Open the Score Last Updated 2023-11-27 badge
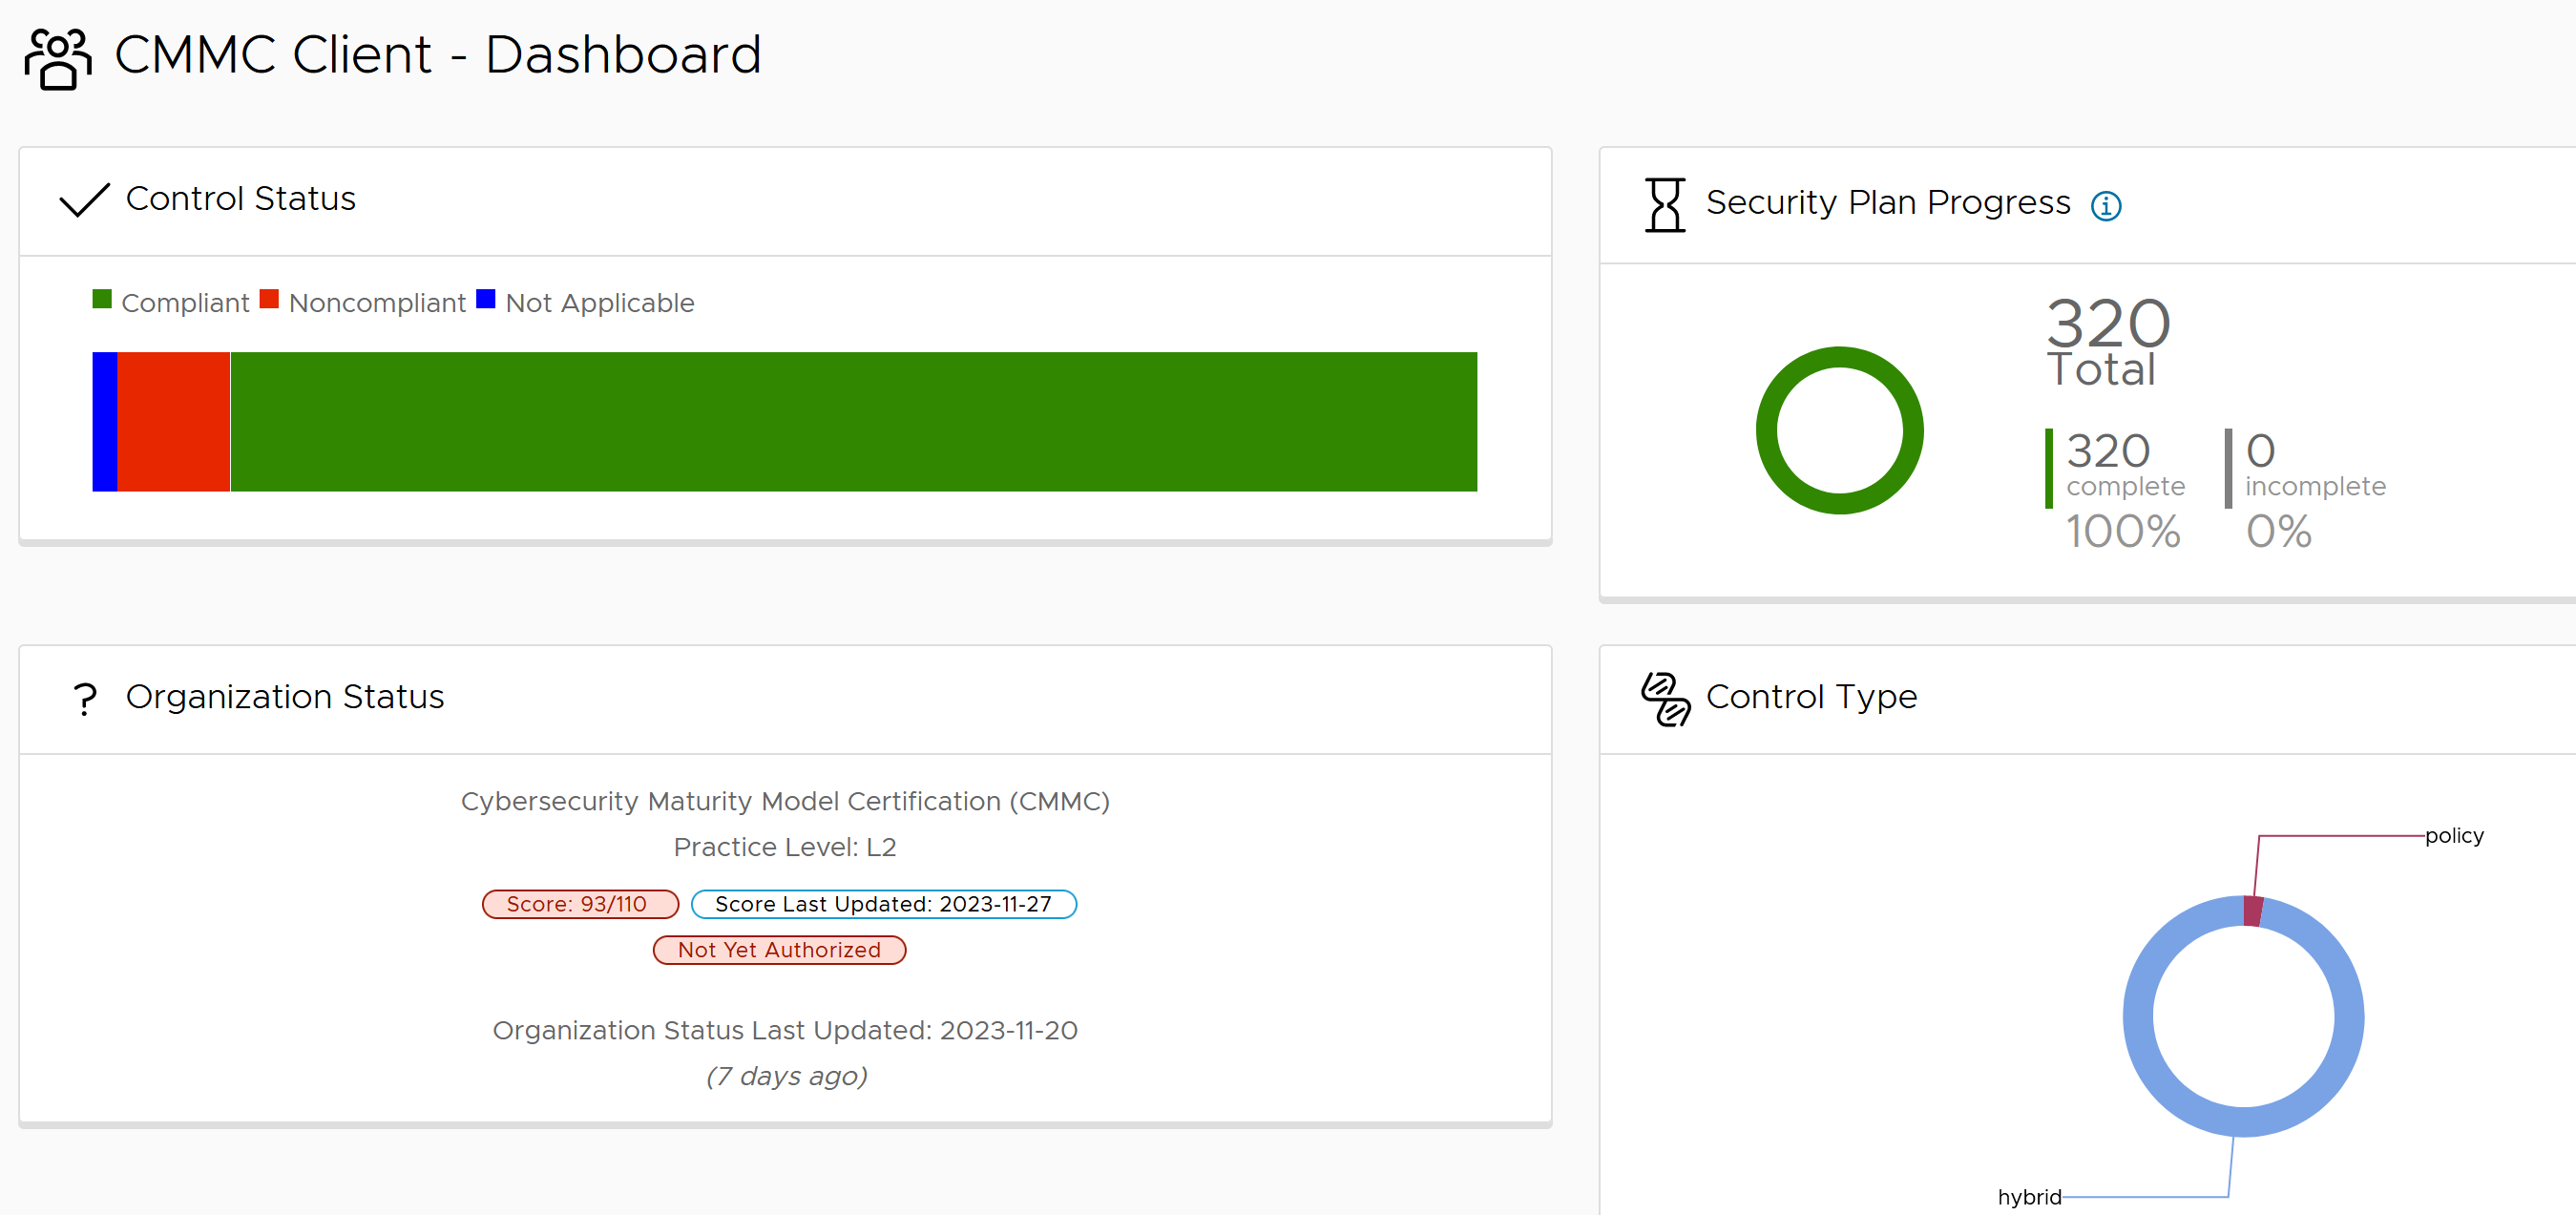Screen dimensions: 2576x1215 (884, 903)
